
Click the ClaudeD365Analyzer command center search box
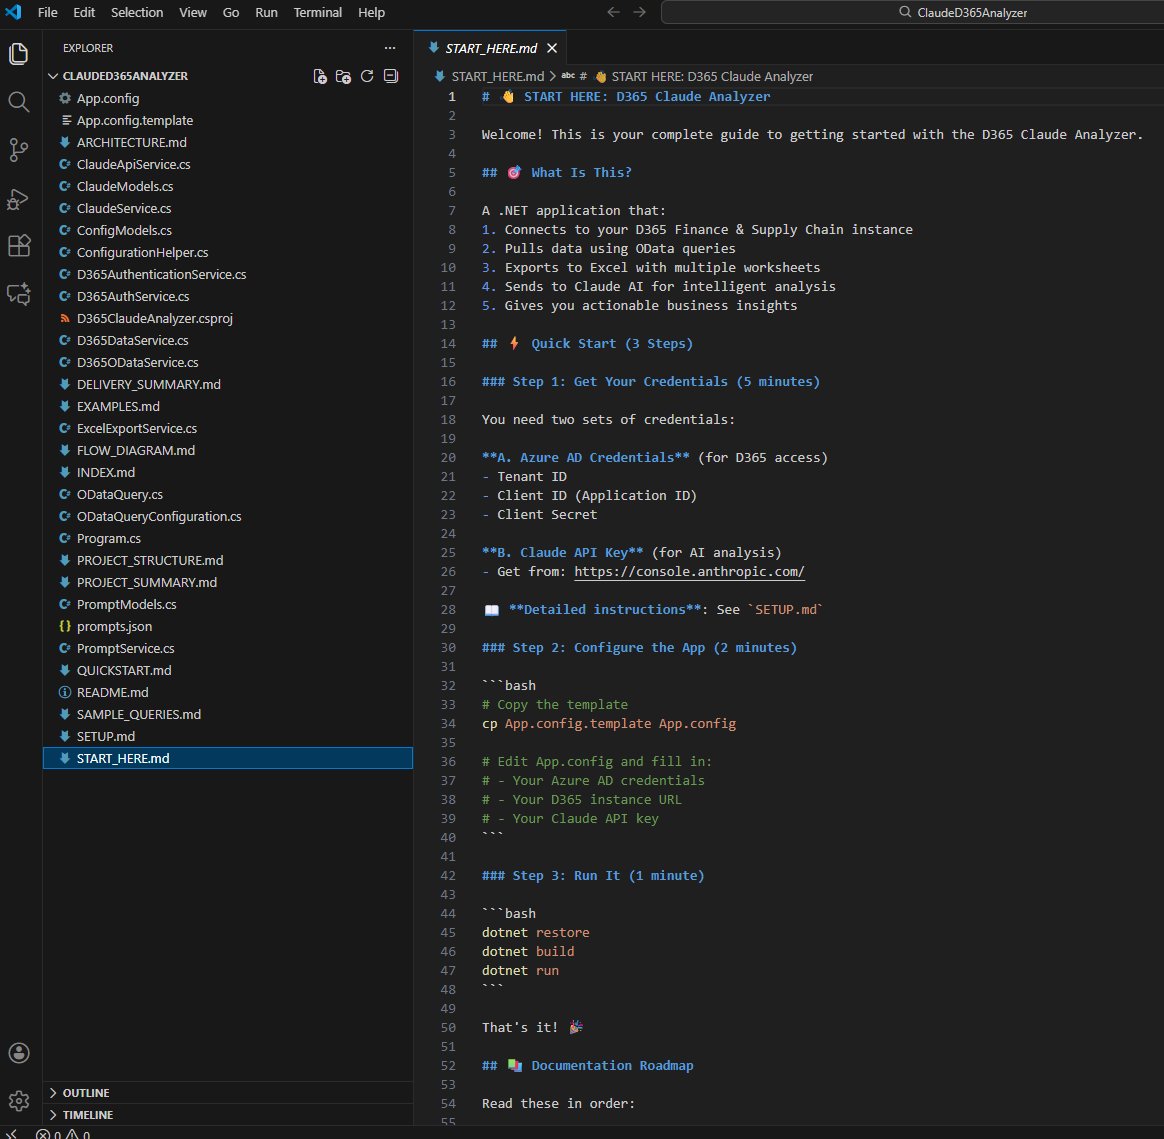[x=912, y=13]
